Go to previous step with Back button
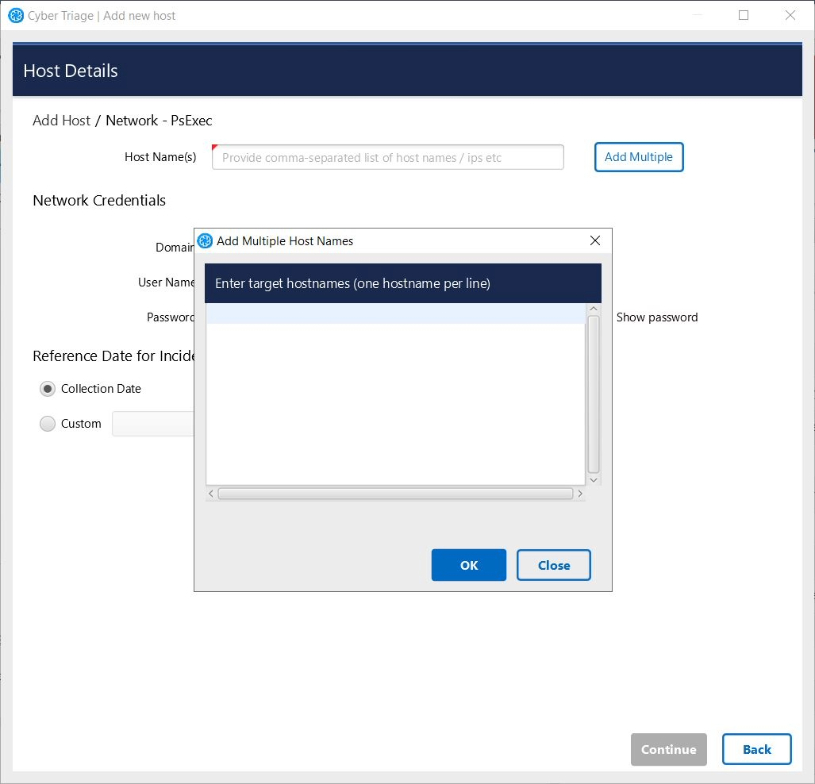Image resolution: width=815 pixels, height=784 pixels. point(756,749)
